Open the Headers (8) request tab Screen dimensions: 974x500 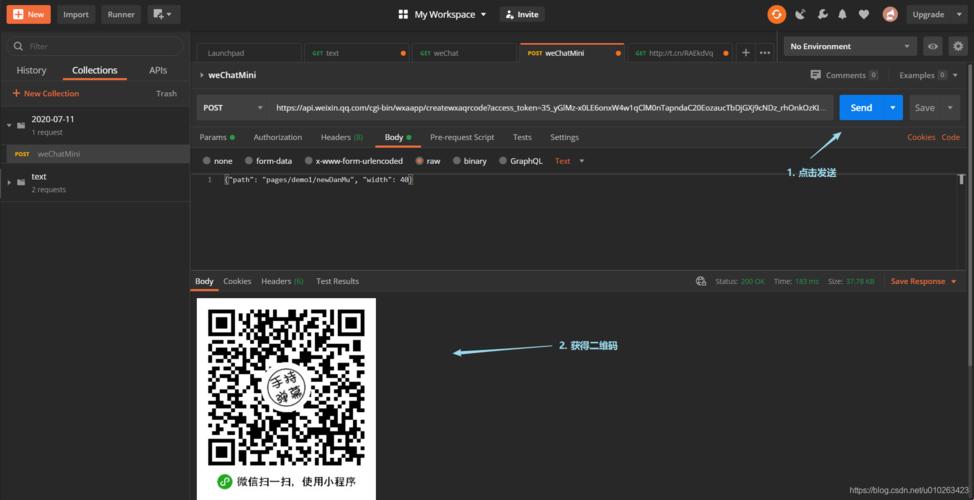click(x=342, y=137)
